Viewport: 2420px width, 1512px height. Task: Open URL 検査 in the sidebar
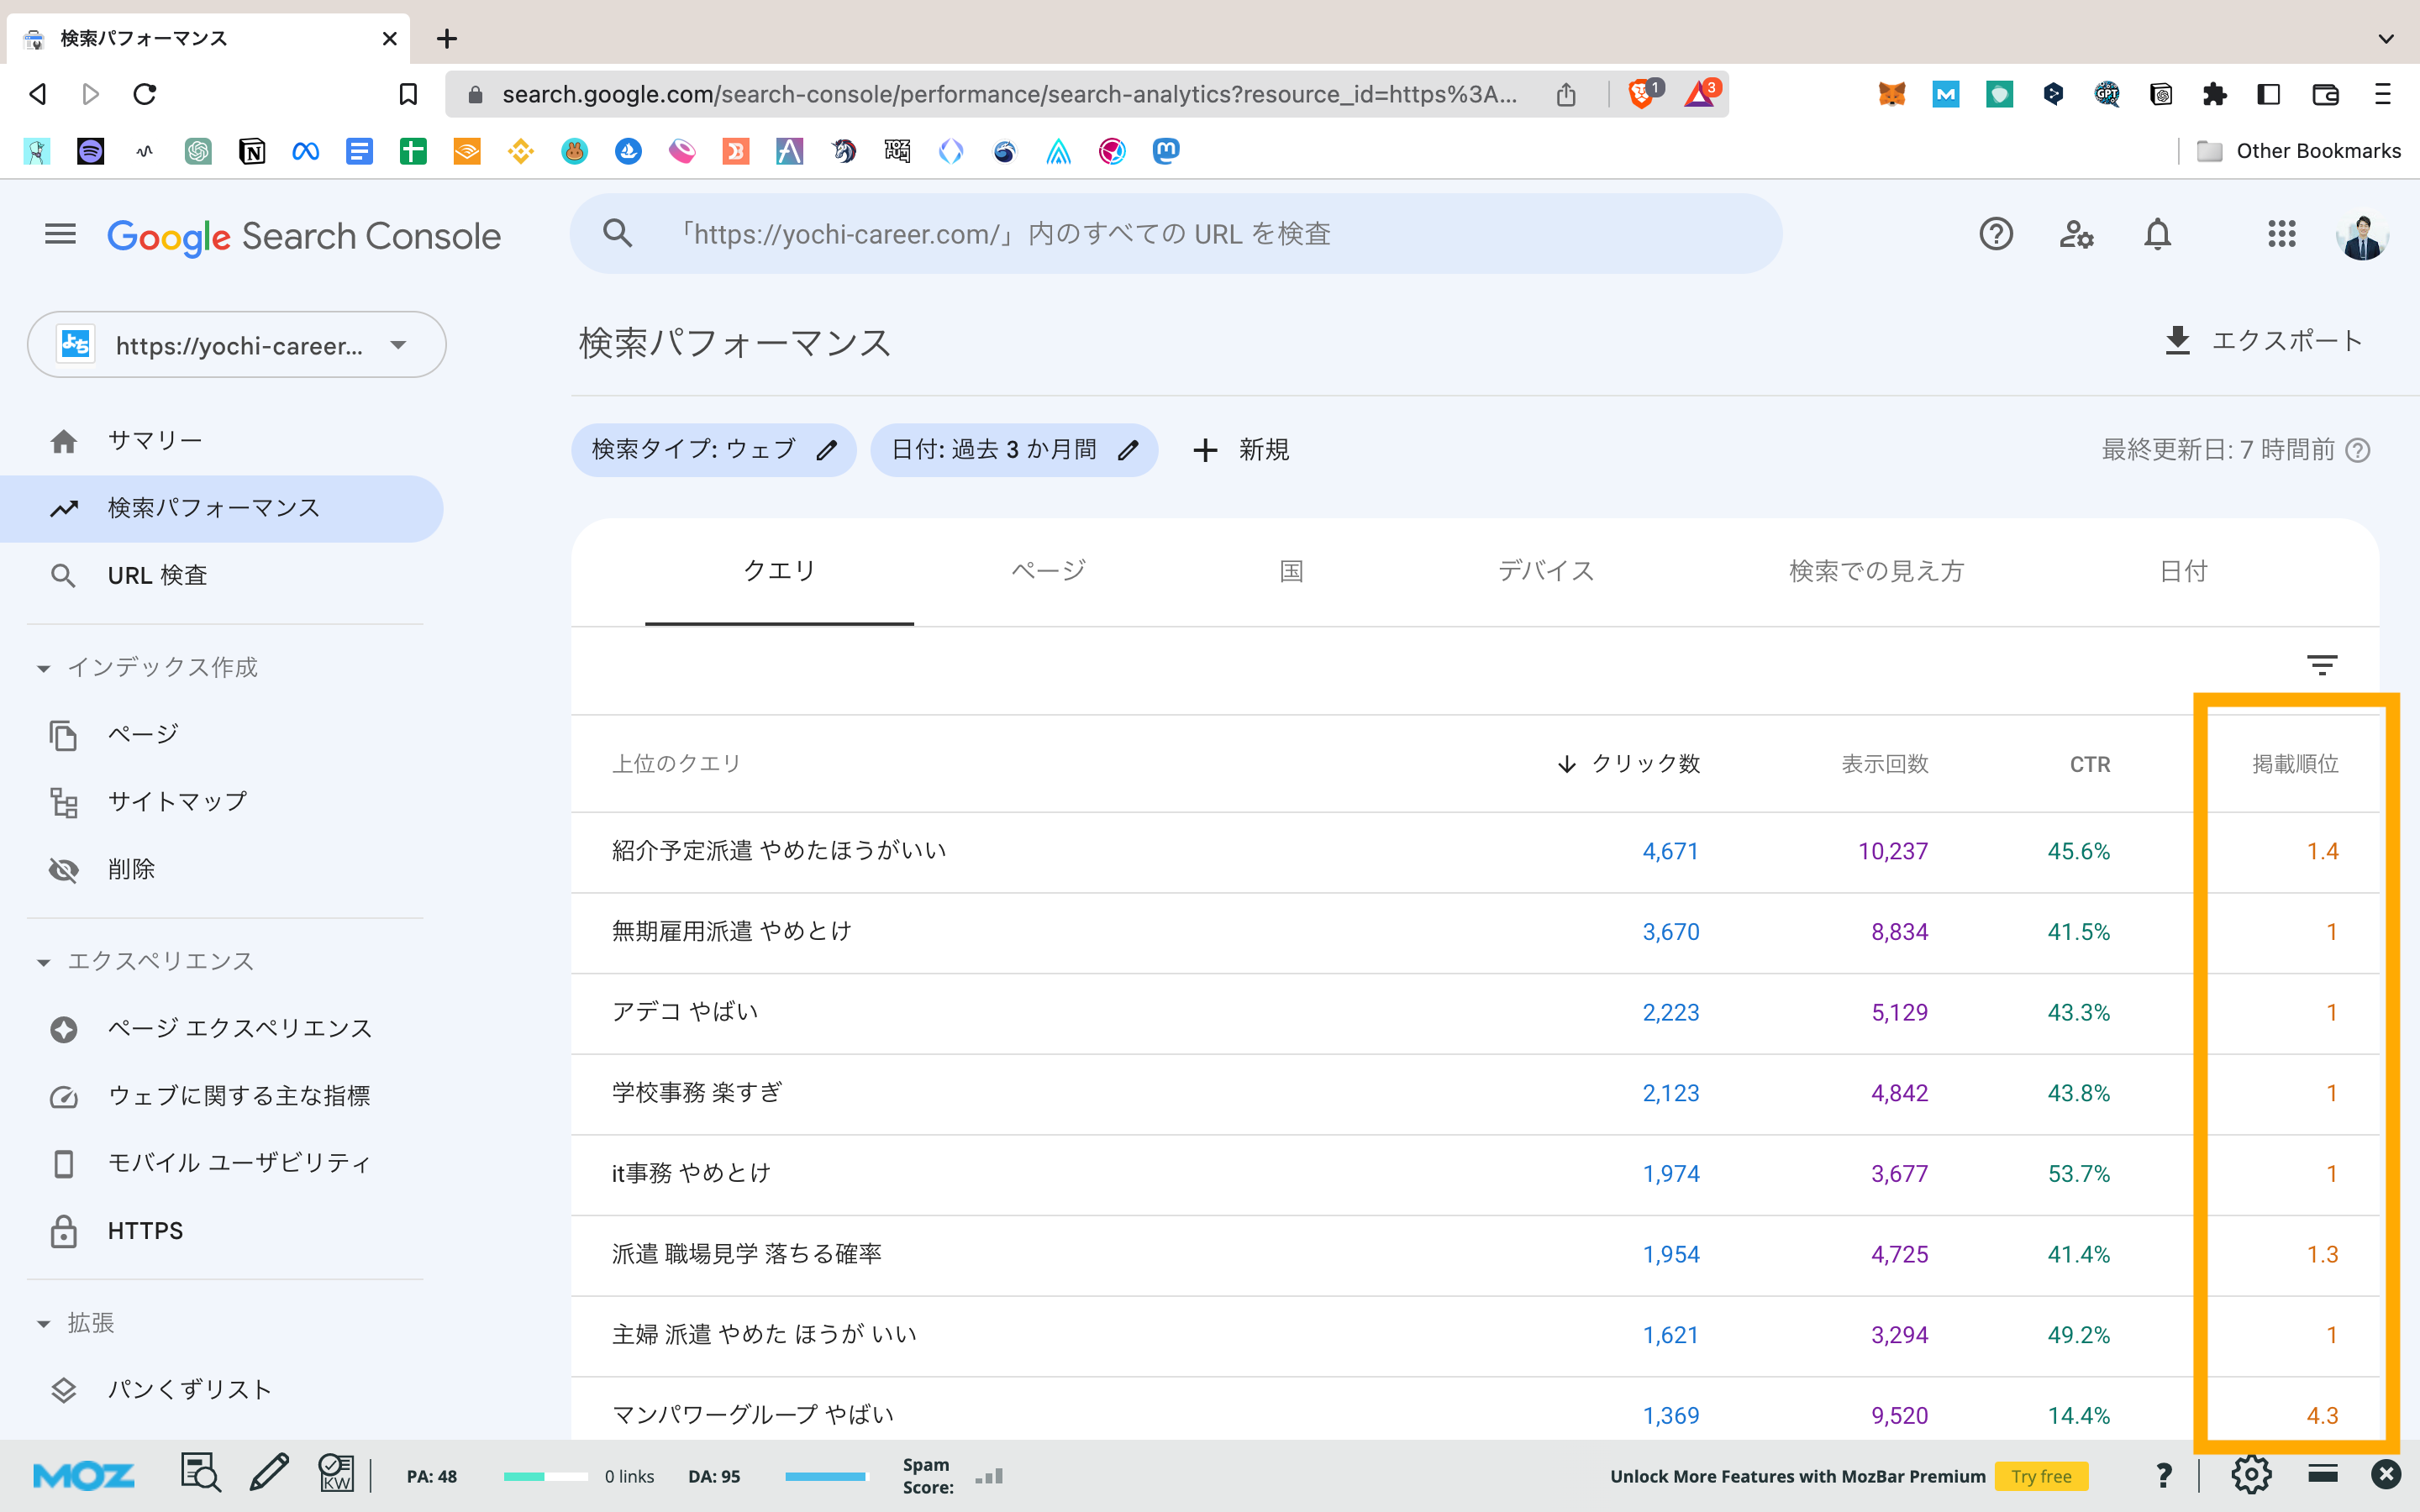pyautogui.click(x=222, y=576)
